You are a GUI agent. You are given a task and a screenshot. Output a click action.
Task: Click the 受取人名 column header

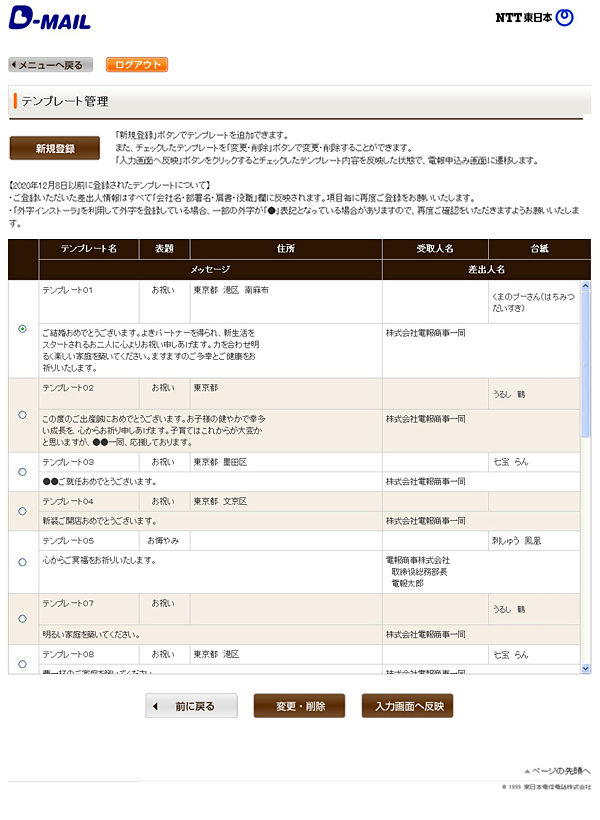point(435,249)
